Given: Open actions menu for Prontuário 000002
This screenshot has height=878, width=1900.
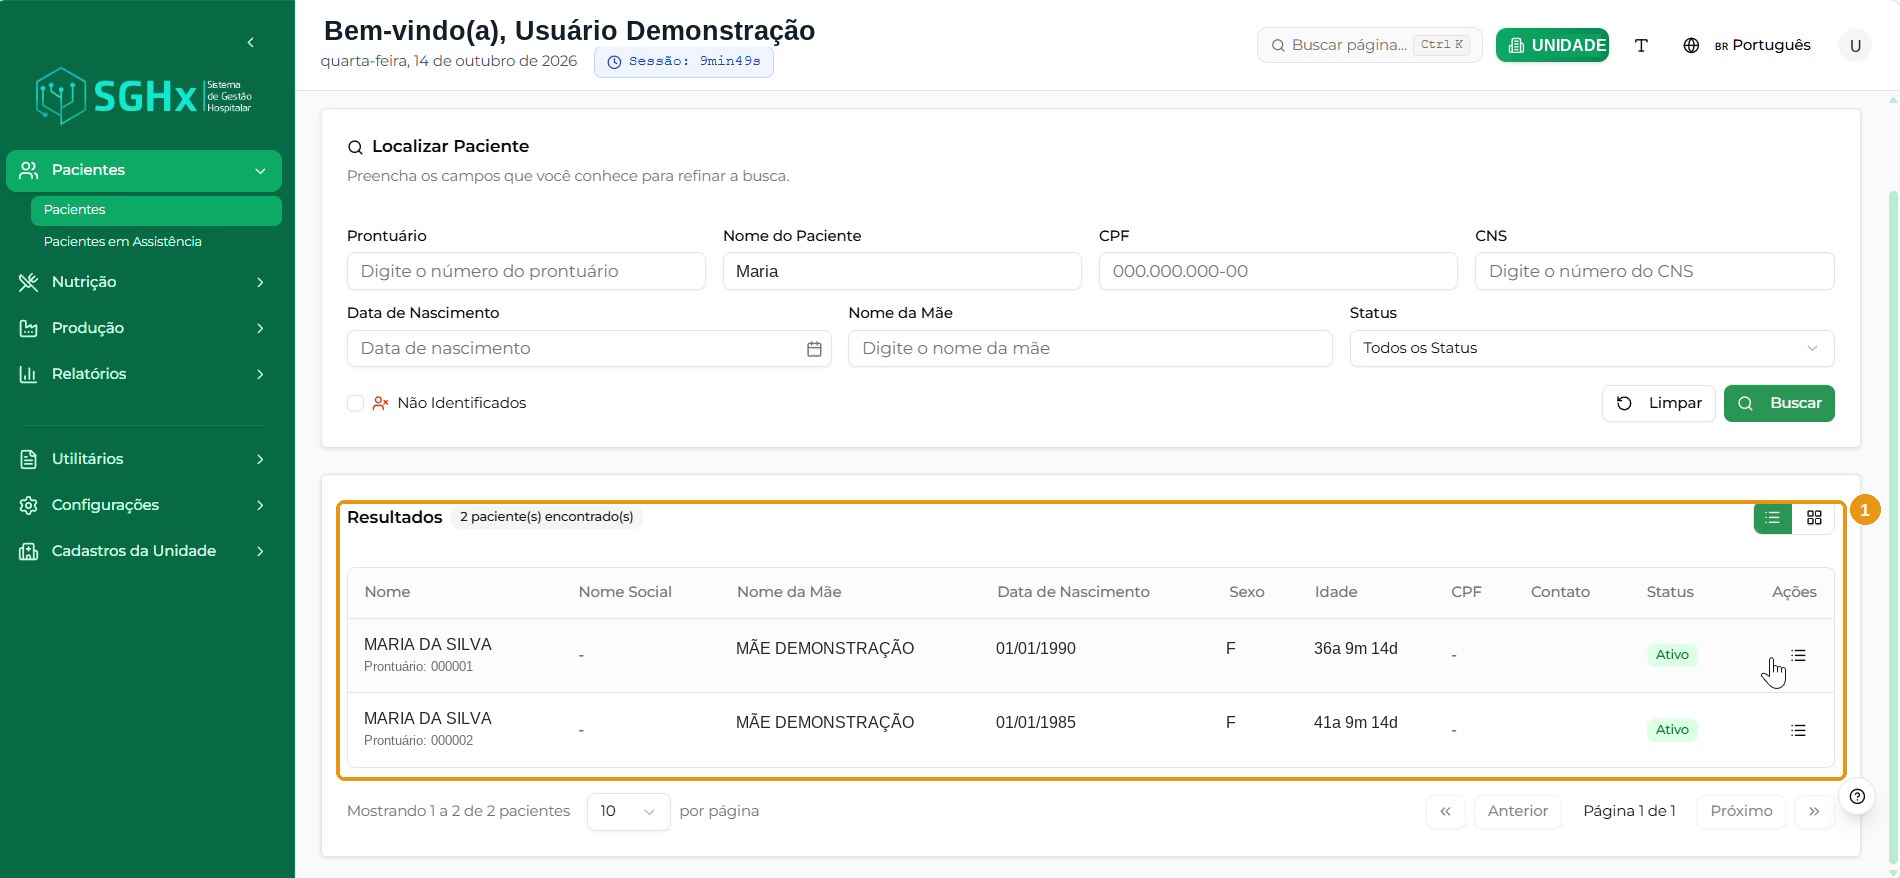Looking at the screenshot, I should pyautogui.click(x=1798, y=730).
